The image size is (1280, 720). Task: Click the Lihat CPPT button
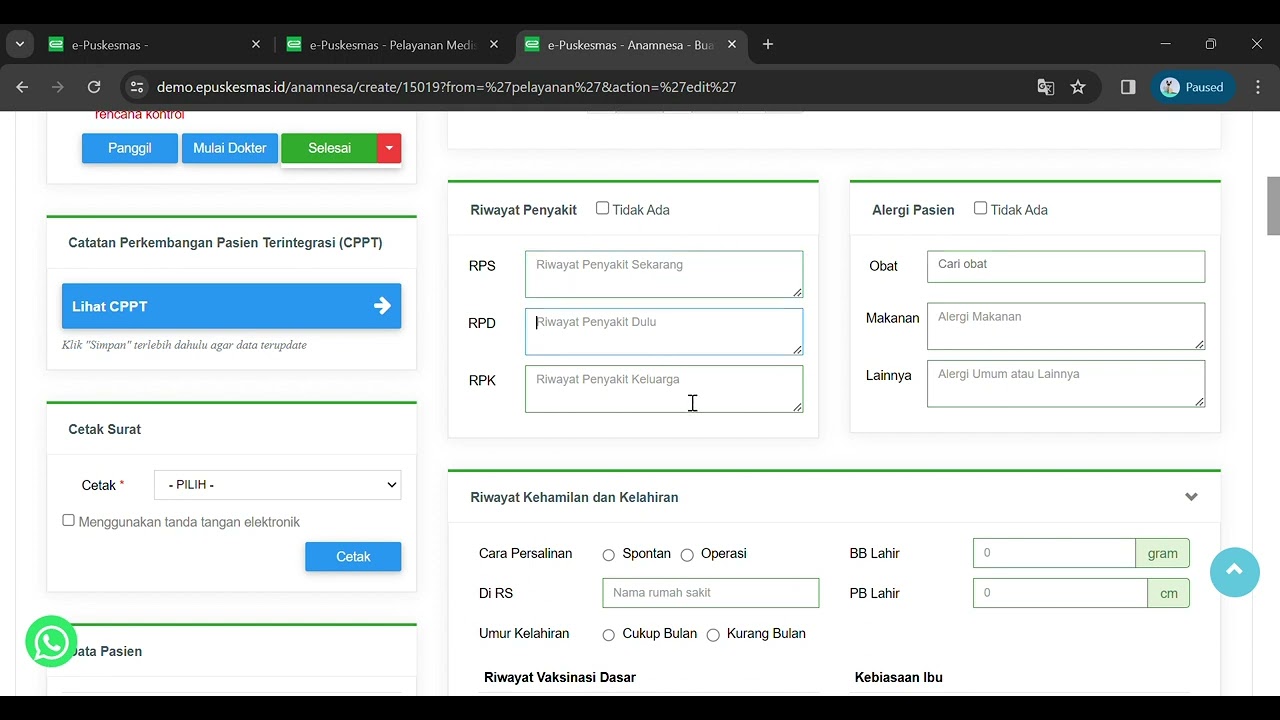click(231, 306)
